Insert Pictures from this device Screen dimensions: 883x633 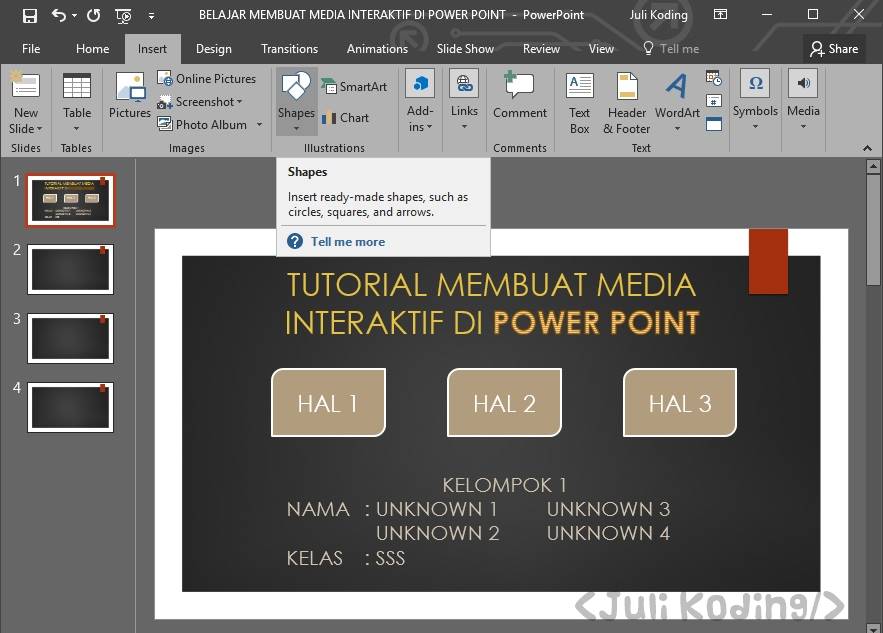point(130,96)
